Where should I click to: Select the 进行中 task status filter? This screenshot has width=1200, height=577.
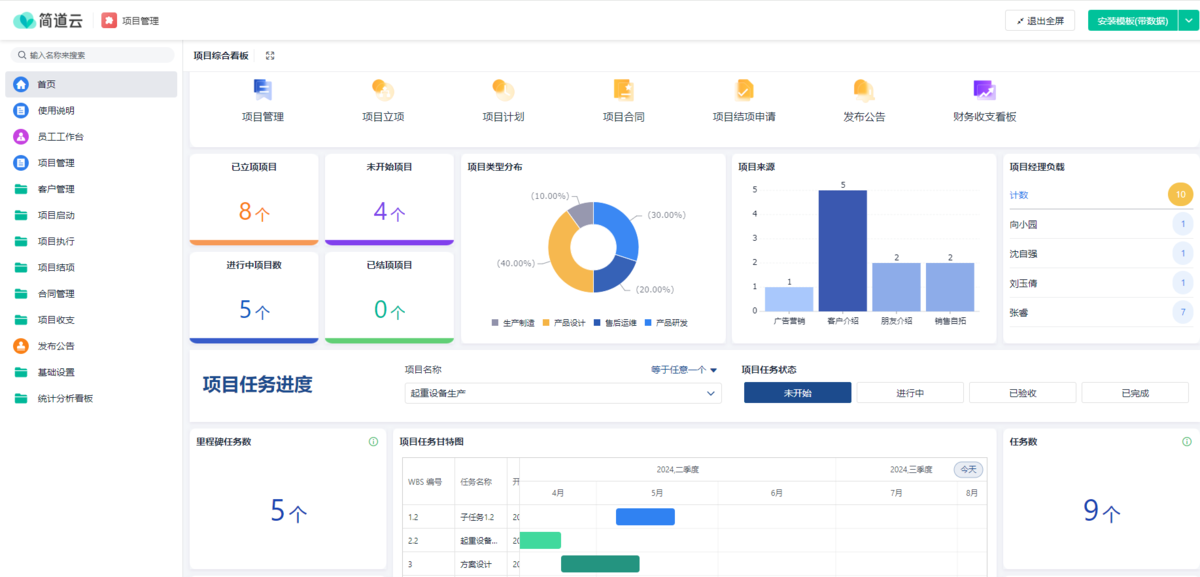(x=910, y=393)
